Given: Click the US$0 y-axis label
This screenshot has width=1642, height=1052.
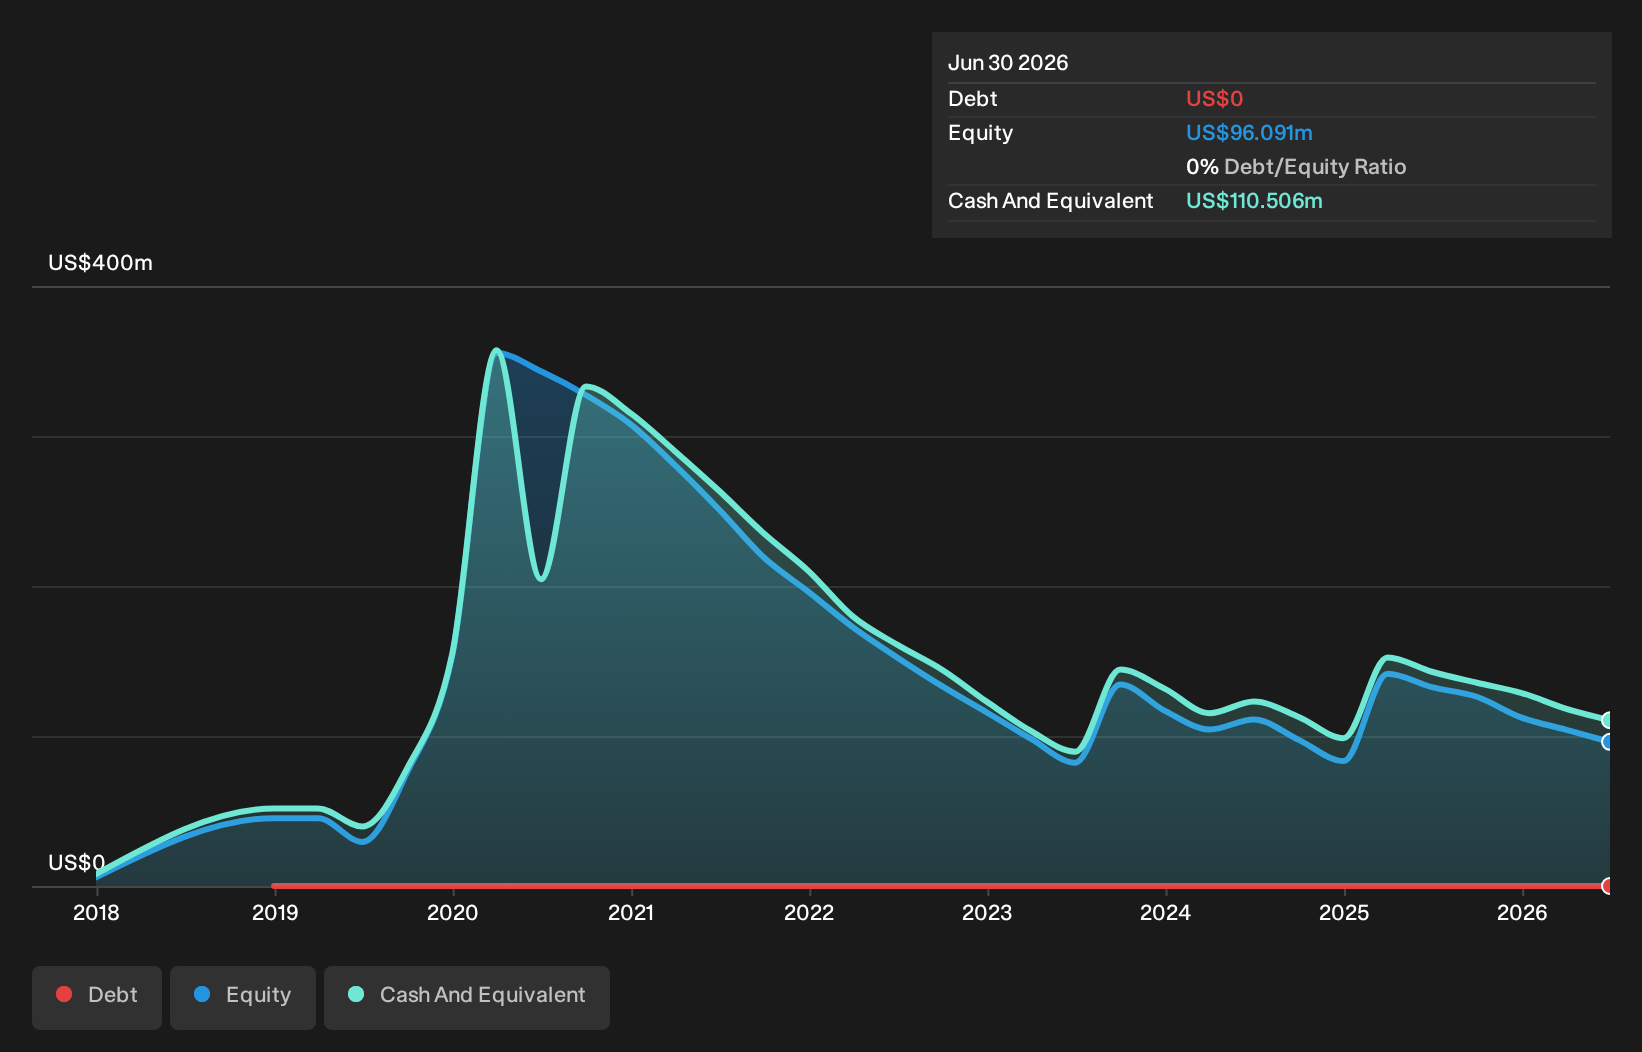Looking at the screenshot, I should pyautogui.click(x=77, y=863).
